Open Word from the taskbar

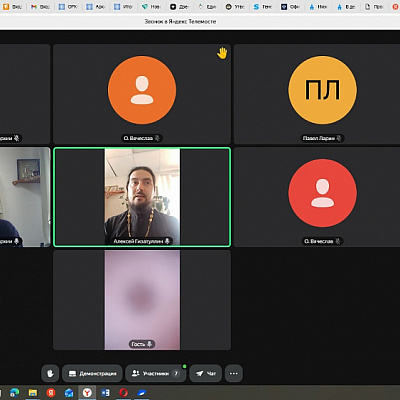click(x=105, y=393)
